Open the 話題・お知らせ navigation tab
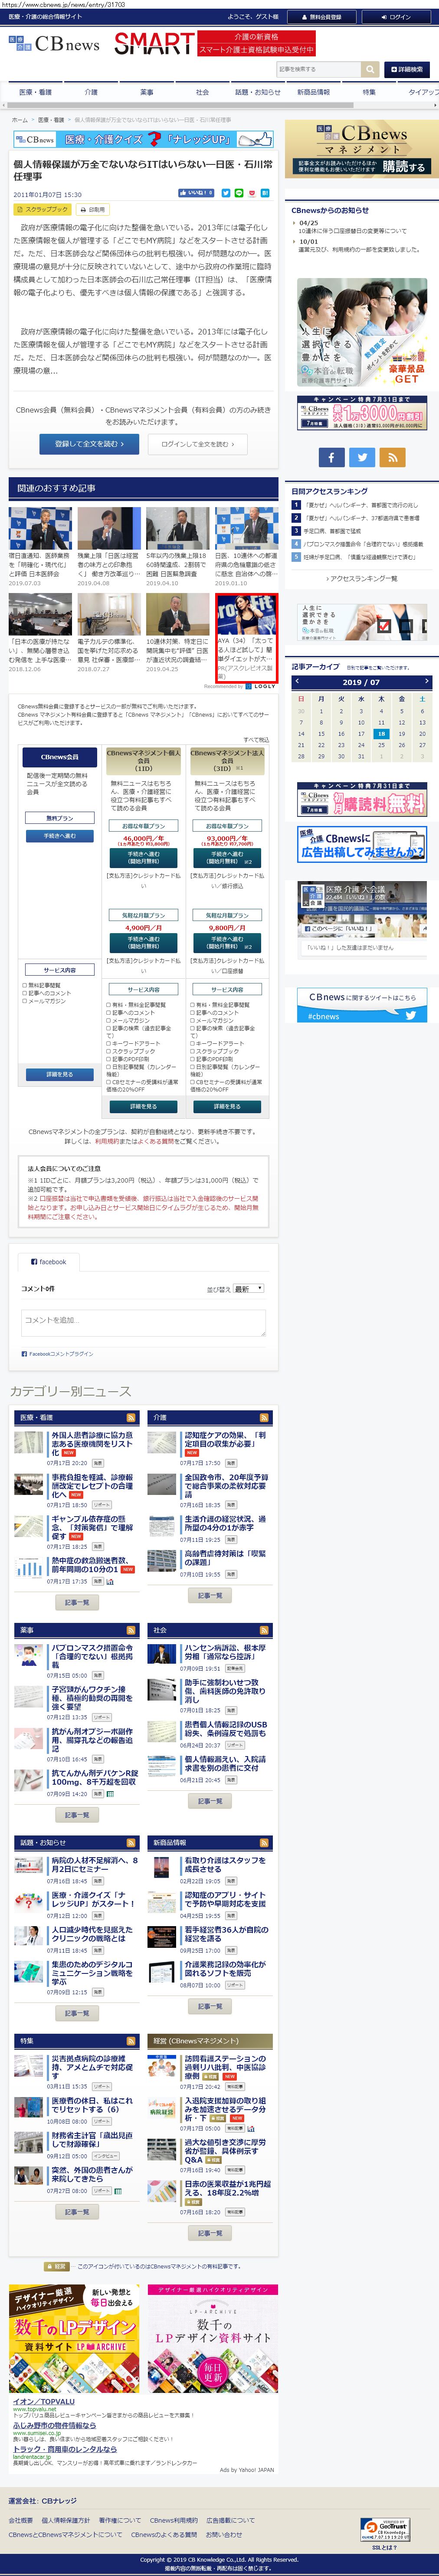Viewport: 439px width, 2576px height. tap(258, 92)
